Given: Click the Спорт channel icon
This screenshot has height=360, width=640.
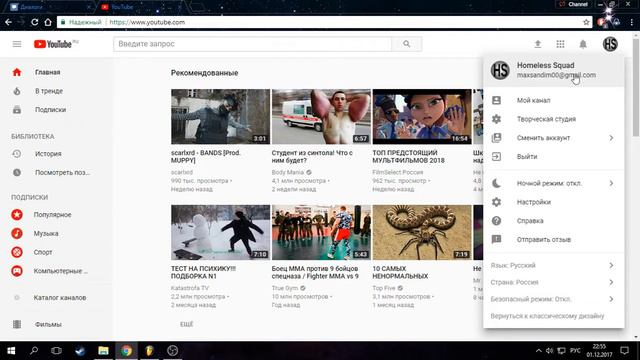Looking at the screenshot, I should click(17, 252).
